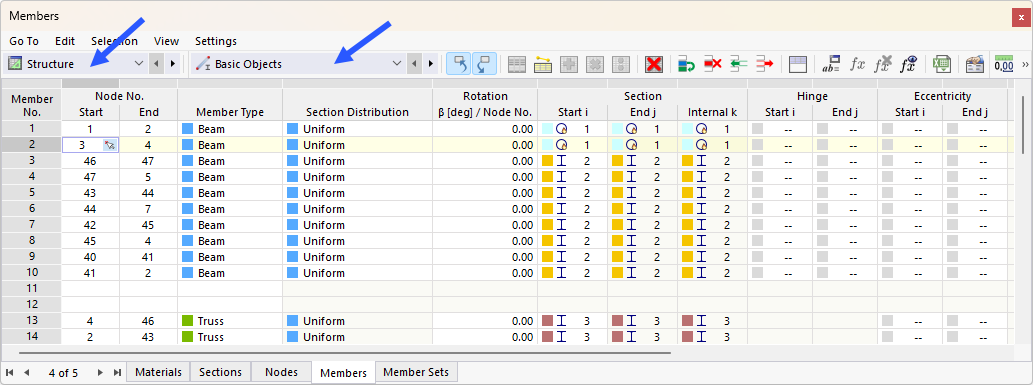The height and width of the screenshot is (385, 1033).
Task: Open the Go To menu
Action: 24,41
